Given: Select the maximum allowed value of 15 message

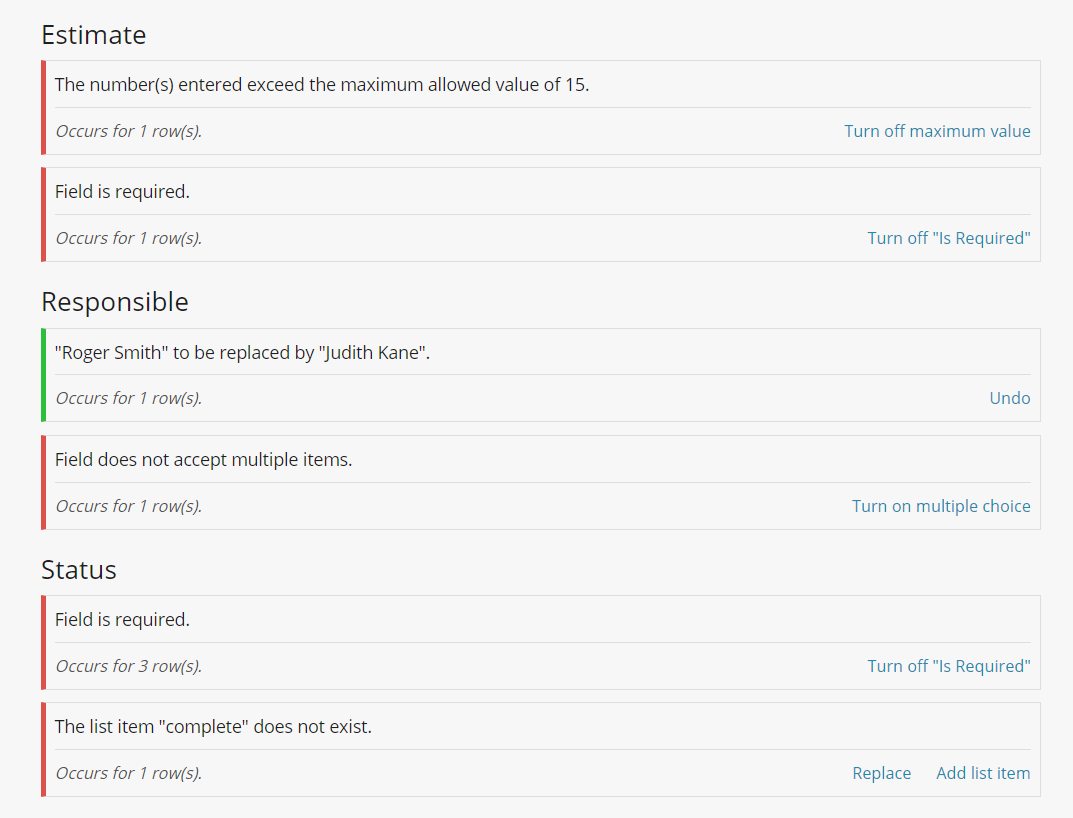Looking at the screenshot, I should click(322, 85).
